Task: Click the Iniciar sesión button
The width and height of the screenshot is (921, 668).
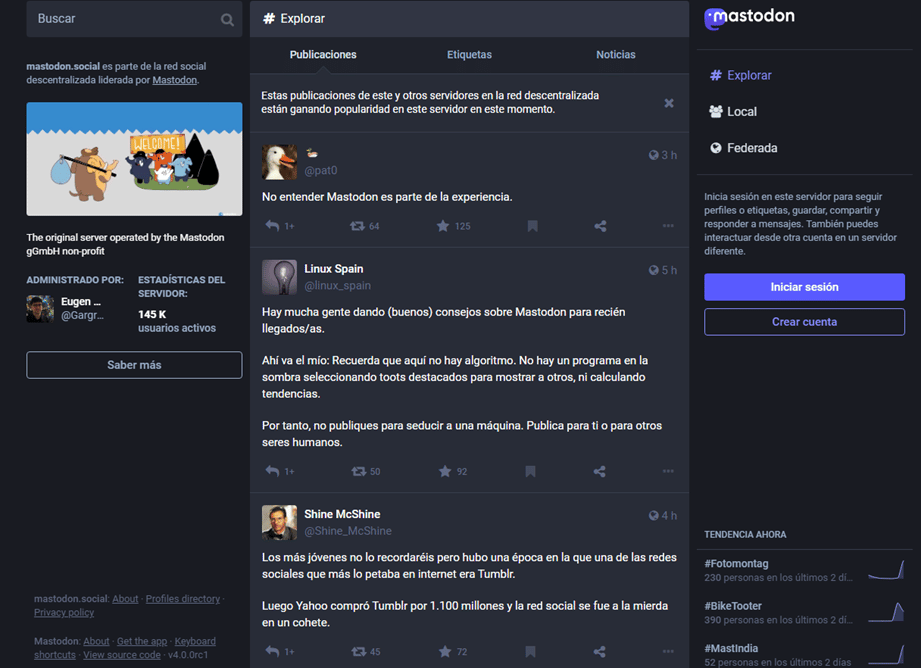Action: coord(804,287)
